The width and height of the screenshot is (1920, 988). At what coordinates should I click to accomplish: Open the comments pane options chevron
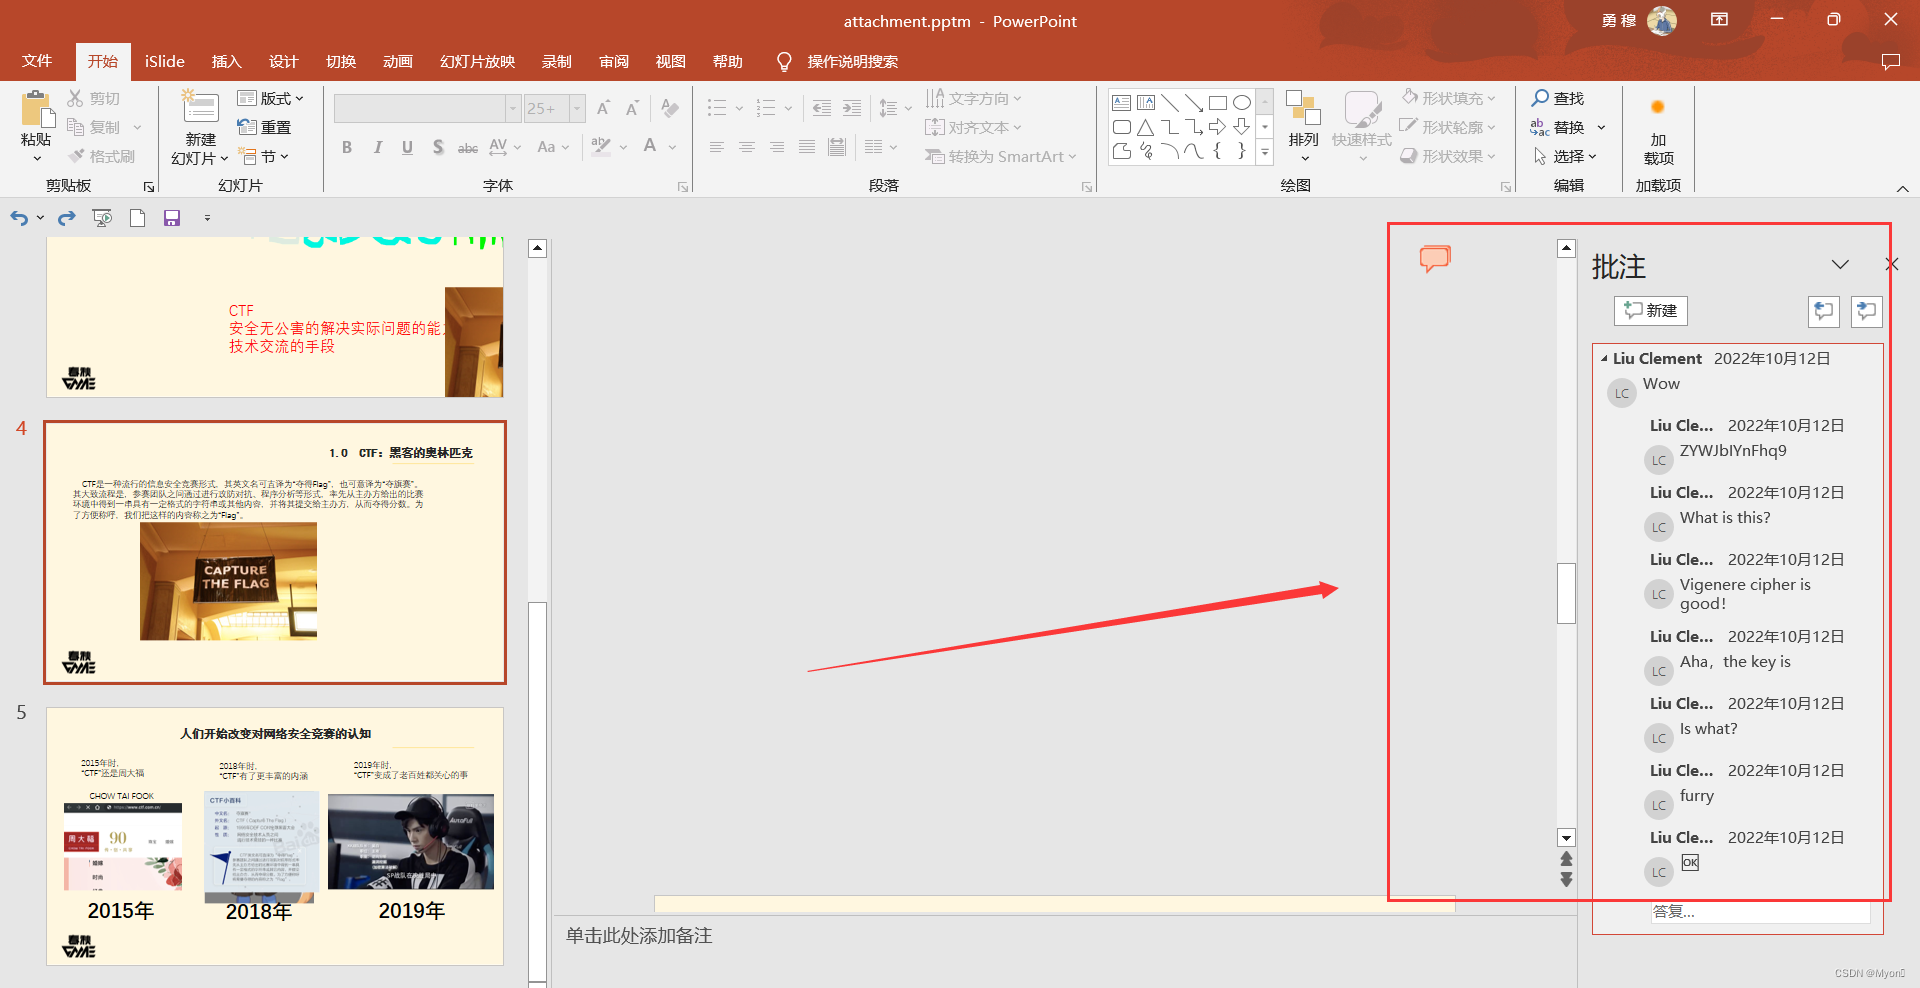pos(1840,264)
